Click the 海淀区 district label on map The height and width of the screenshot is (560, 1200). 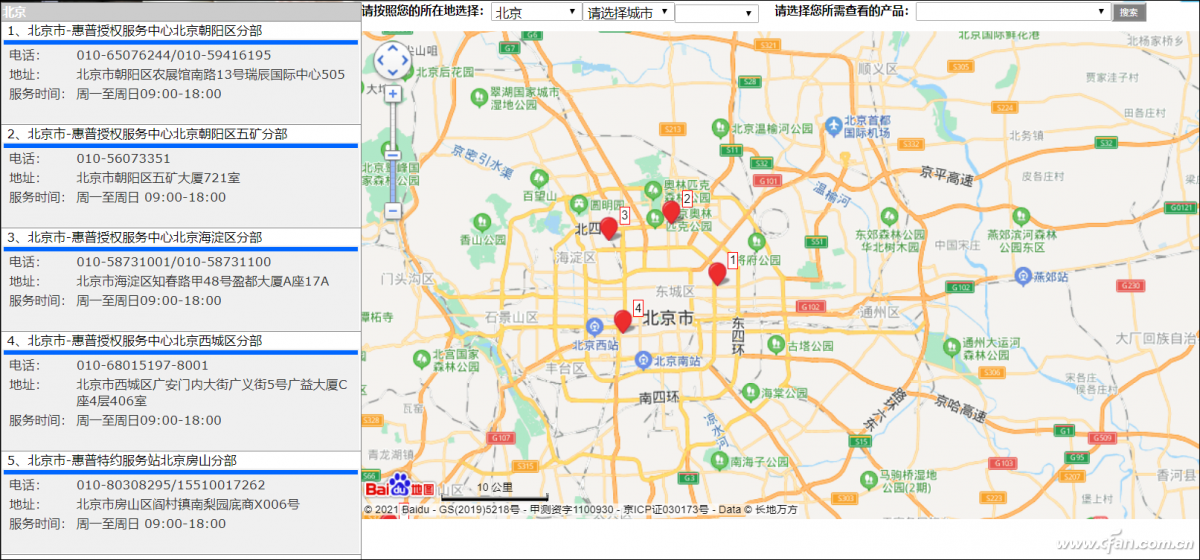click(577, 257)
